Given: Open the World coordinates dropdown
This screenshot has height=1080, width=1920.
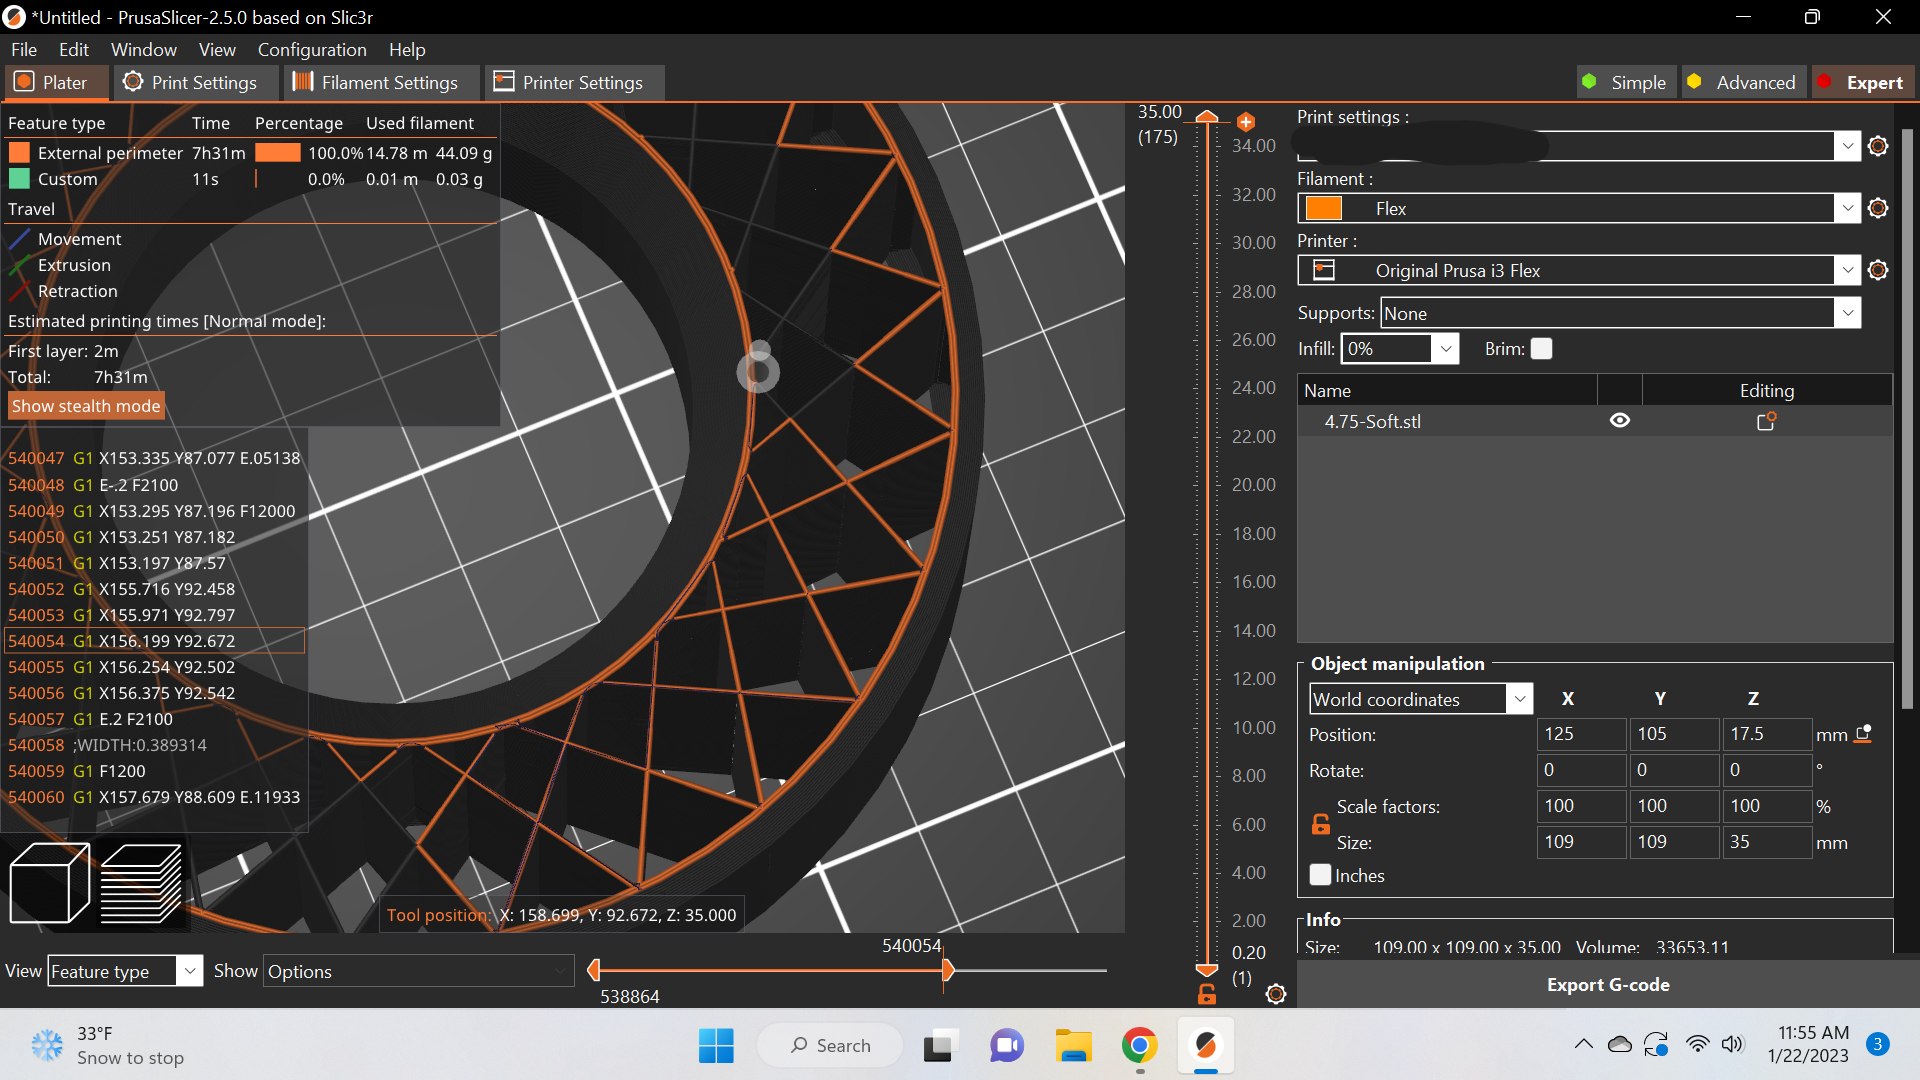Looking at the screenshot, I should (x=1519, y=698).
